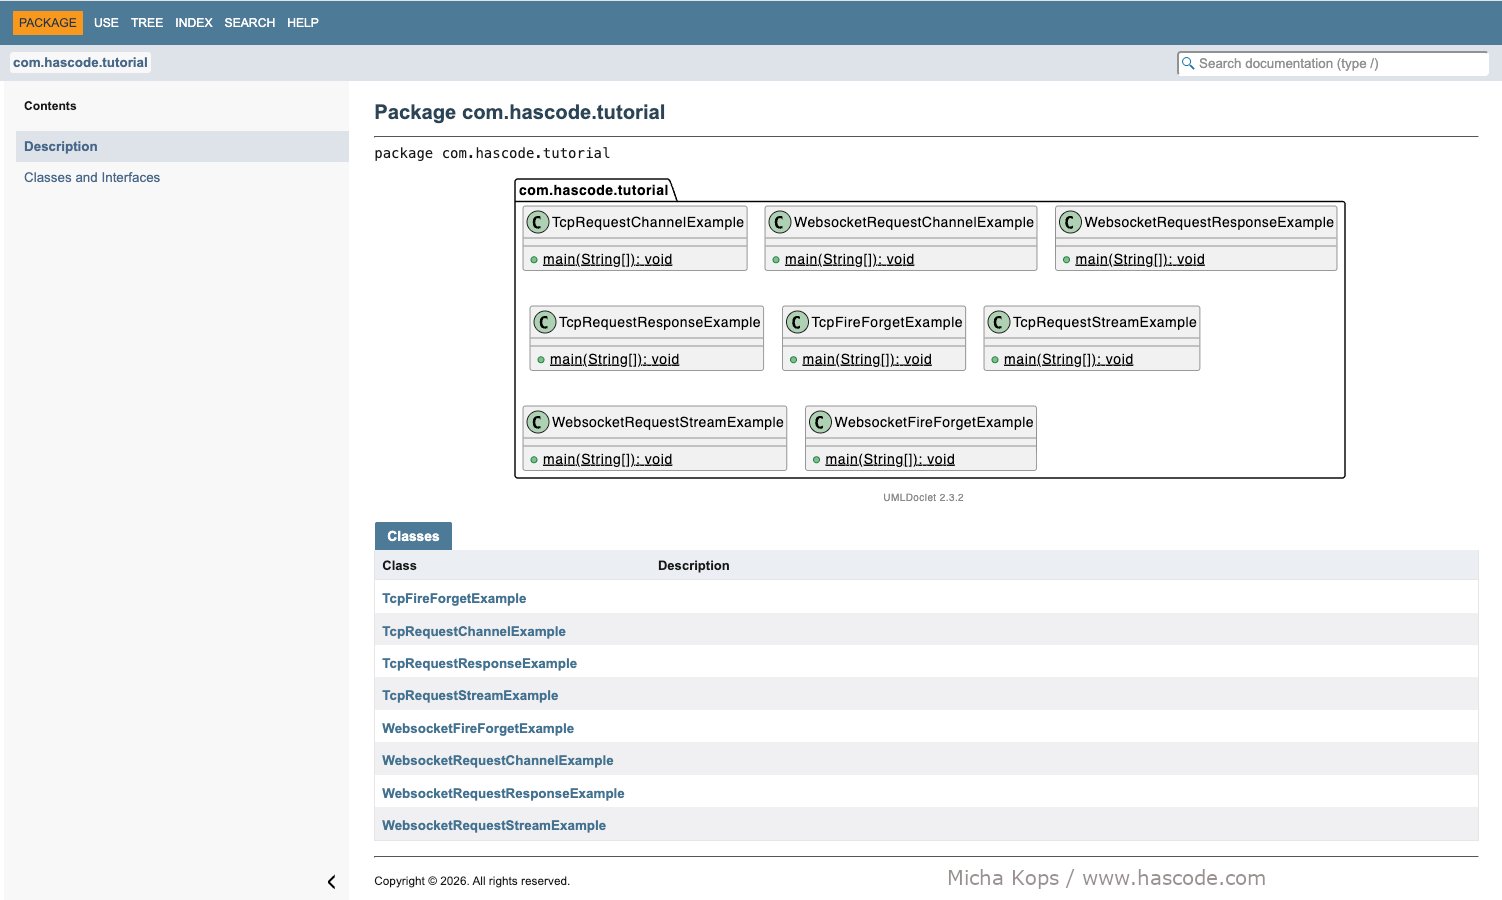
Task: Click the class icon beside TcpFireForgetExample
Action: pos(797,322)
